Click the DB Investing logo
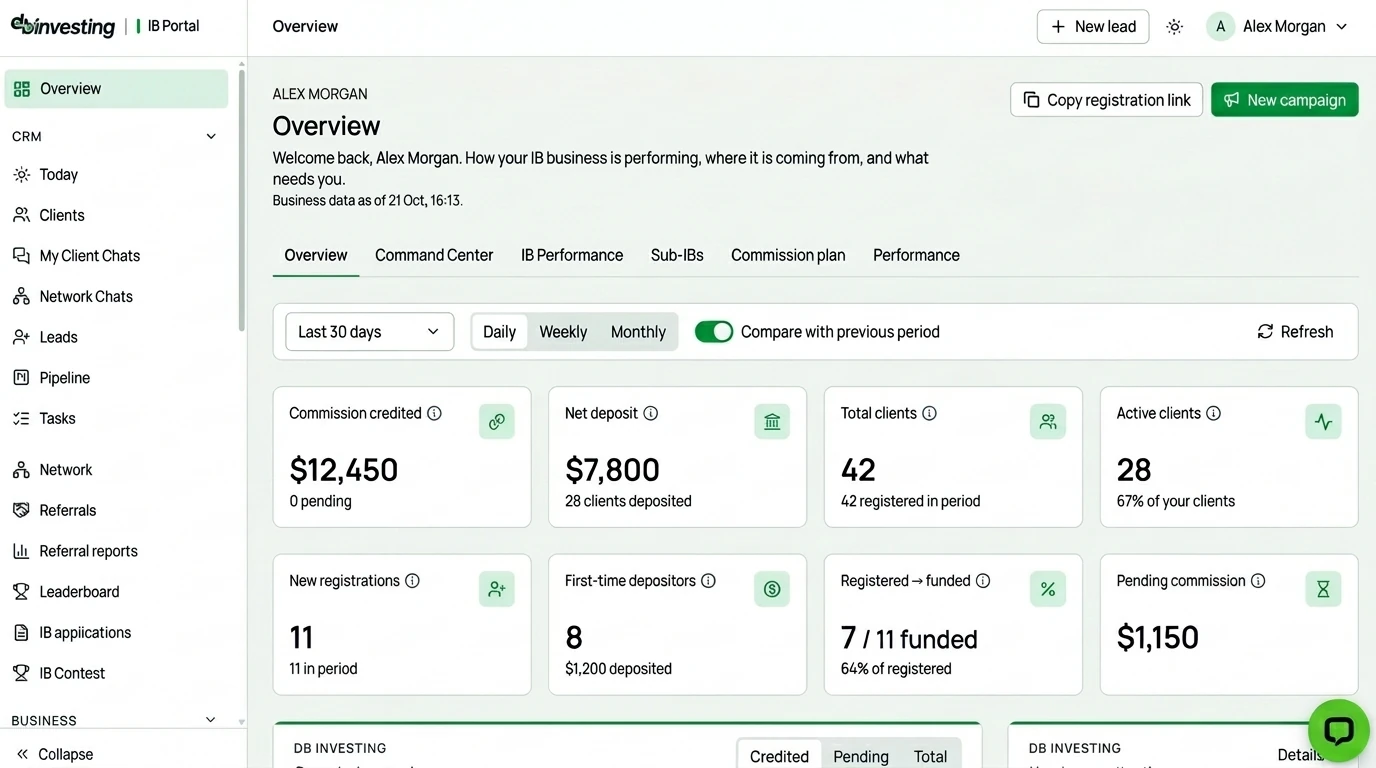Viewport: 1376px width, 768px height. click(63, 26)
